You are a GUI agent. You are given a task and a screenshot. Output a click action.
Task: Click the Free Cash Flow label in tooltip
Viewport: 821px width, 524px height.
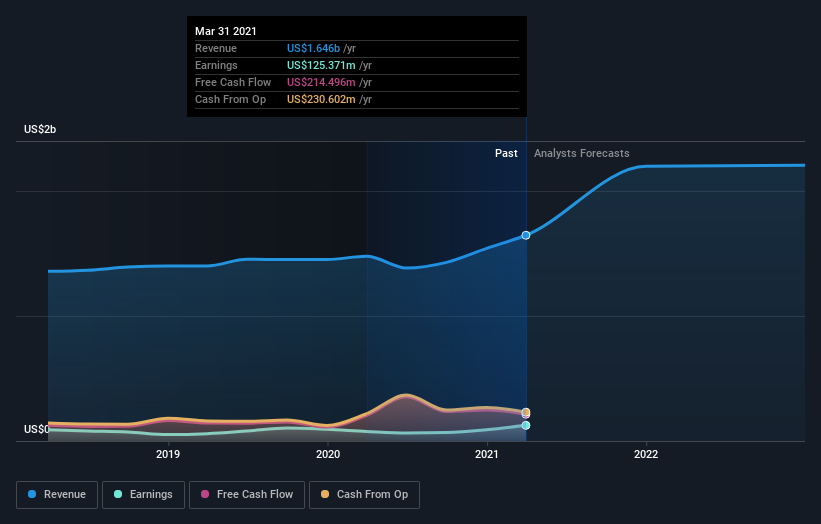(x=233, y=82)
